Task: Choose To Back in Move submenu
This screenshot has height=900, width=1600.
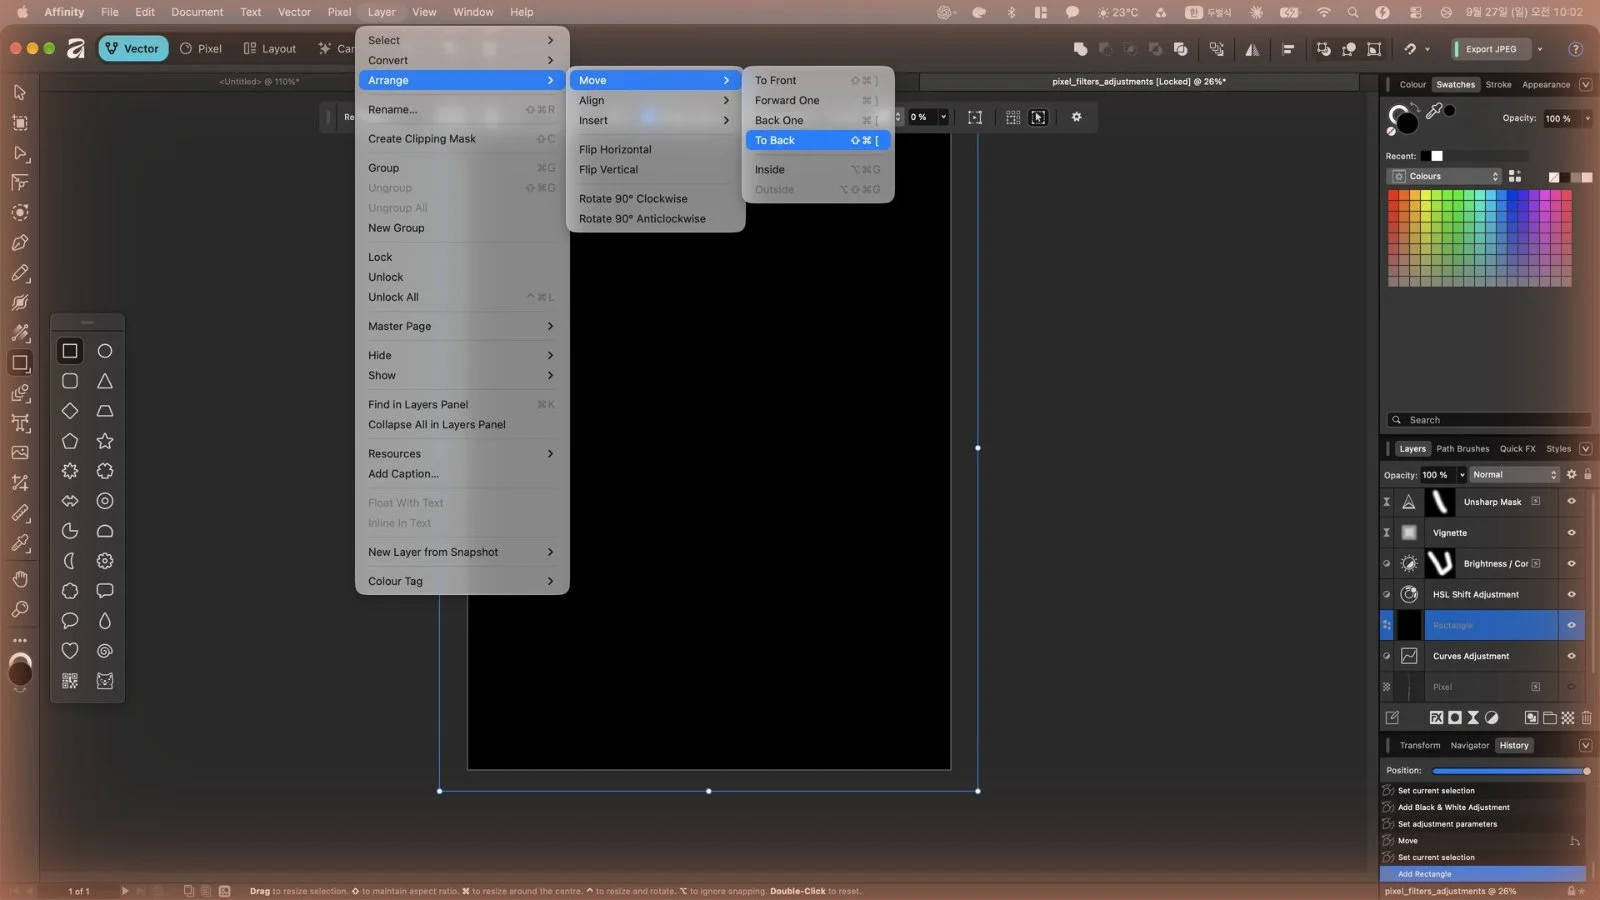Action: [818, 140]
